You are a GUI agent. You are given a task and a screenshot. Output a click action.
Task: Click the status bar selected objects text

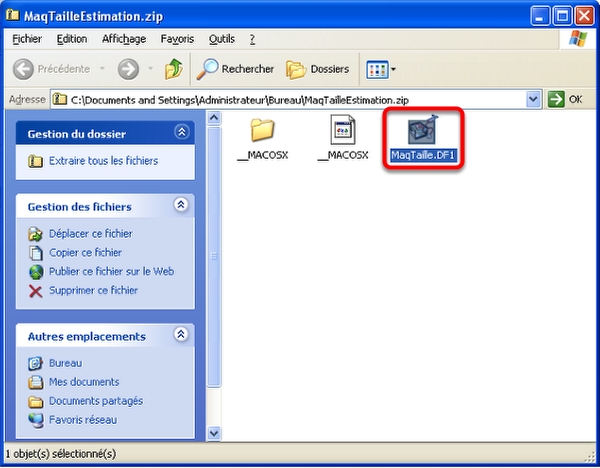coord(60,454)
